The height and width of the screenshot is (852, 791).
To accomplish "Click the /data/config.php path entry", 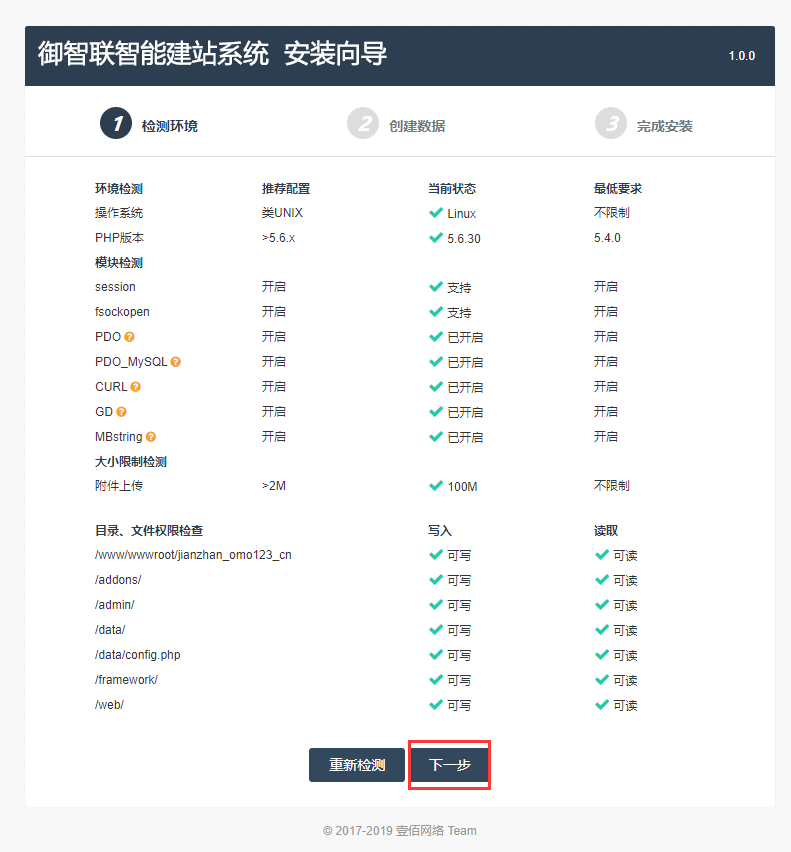I will click(x=137, y=655).
